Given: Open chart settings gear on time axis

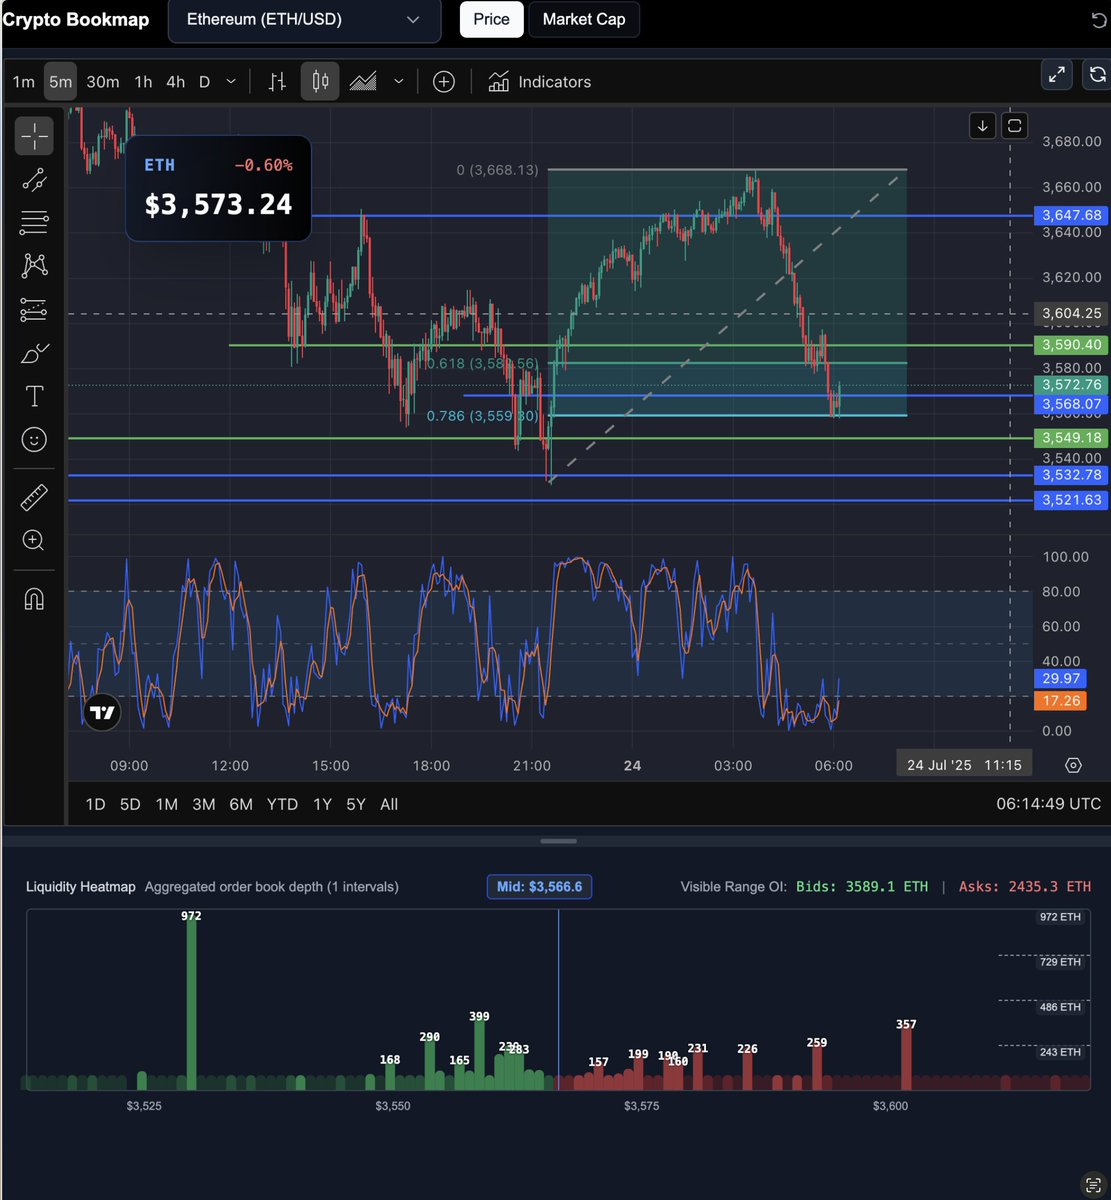Looking at the screenshot, I should click(x=1073, y=765).
